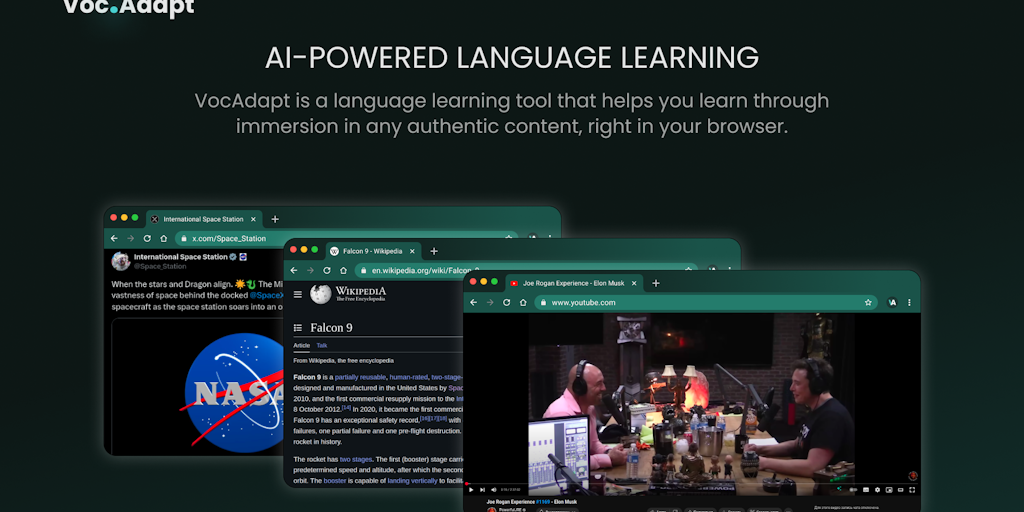Click home icon in the x.com window
1024x512 pixels.
click(163, 238)
